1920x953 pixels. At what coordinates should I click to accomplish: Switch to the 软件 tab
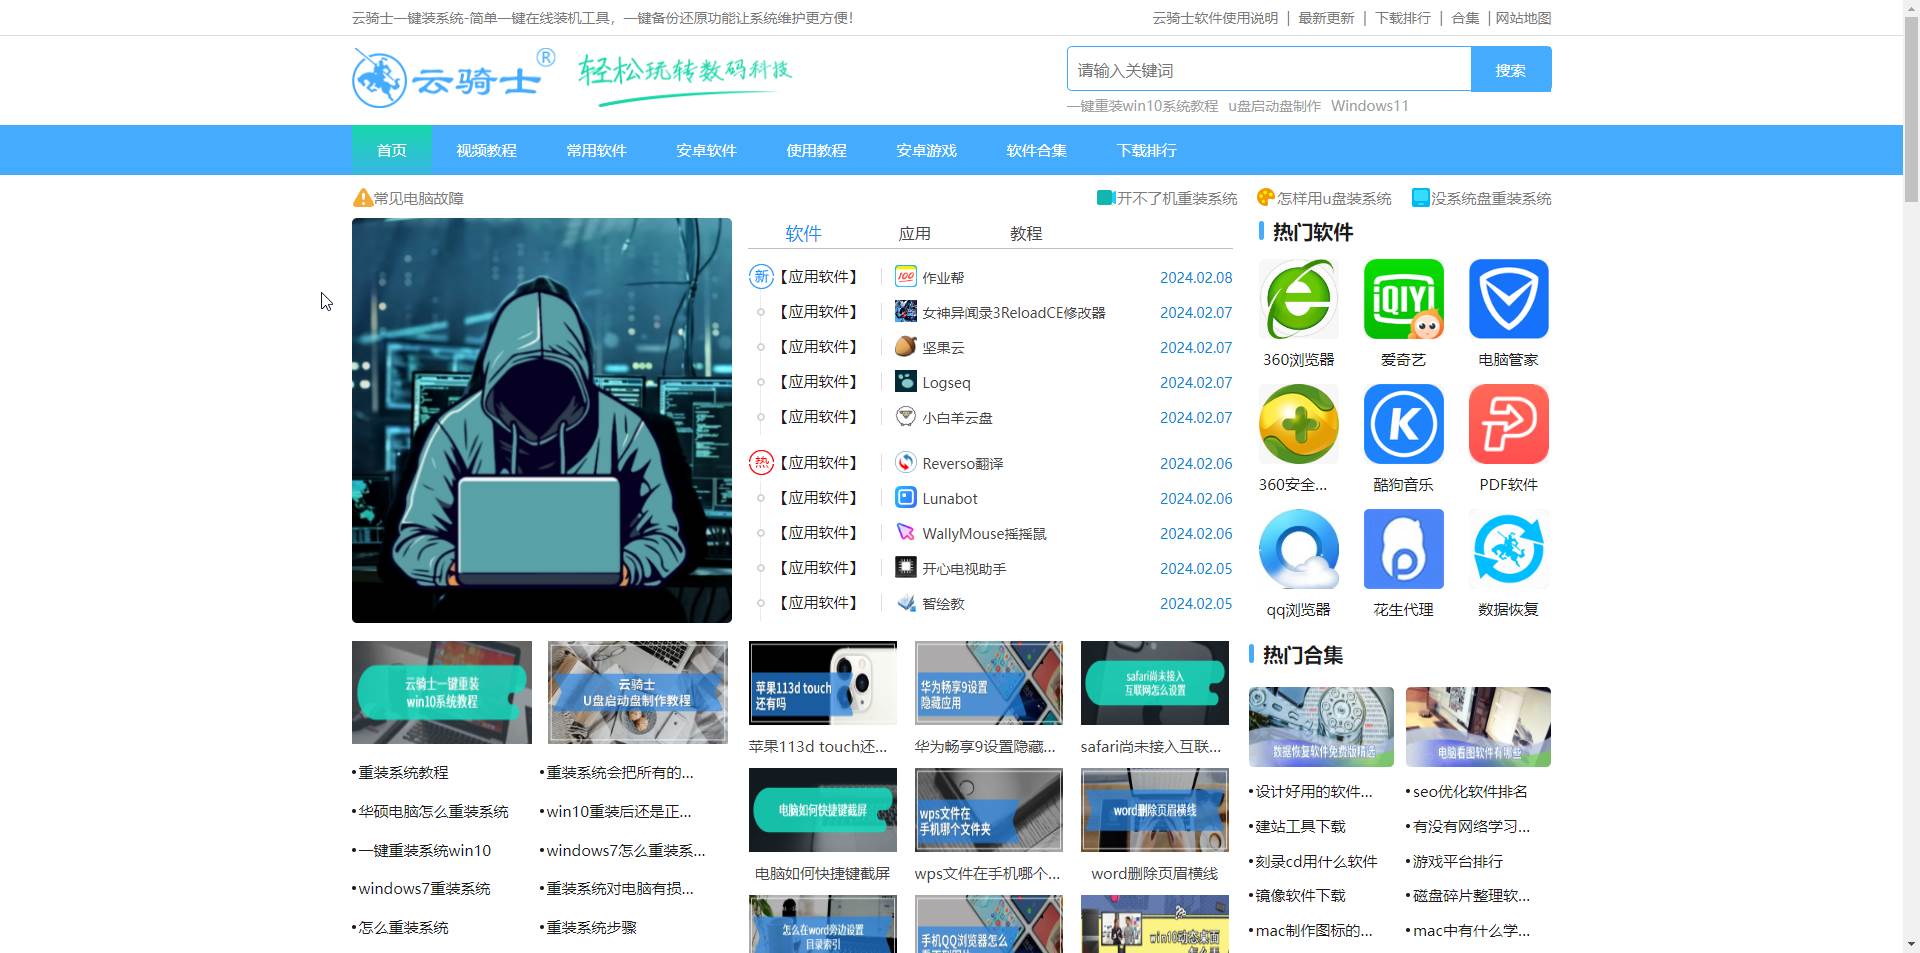coord(803,233)
